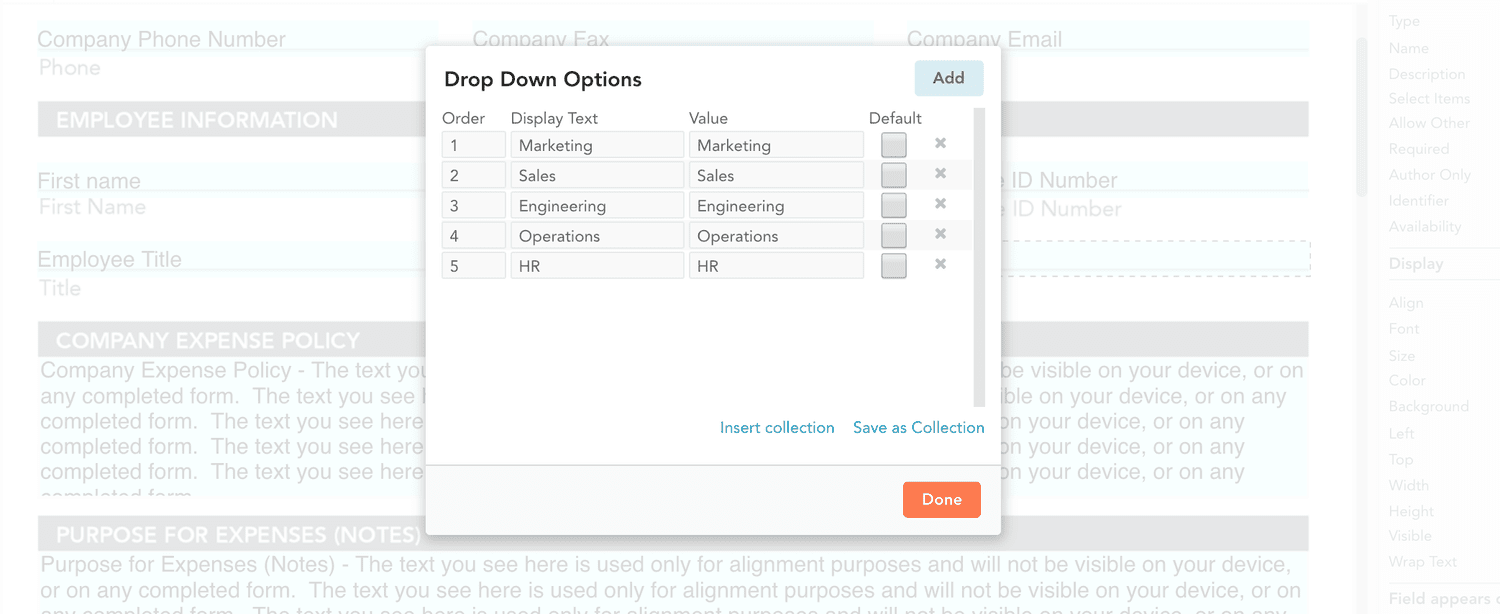Click Done to close Drop Down Options

click(941, 499)
